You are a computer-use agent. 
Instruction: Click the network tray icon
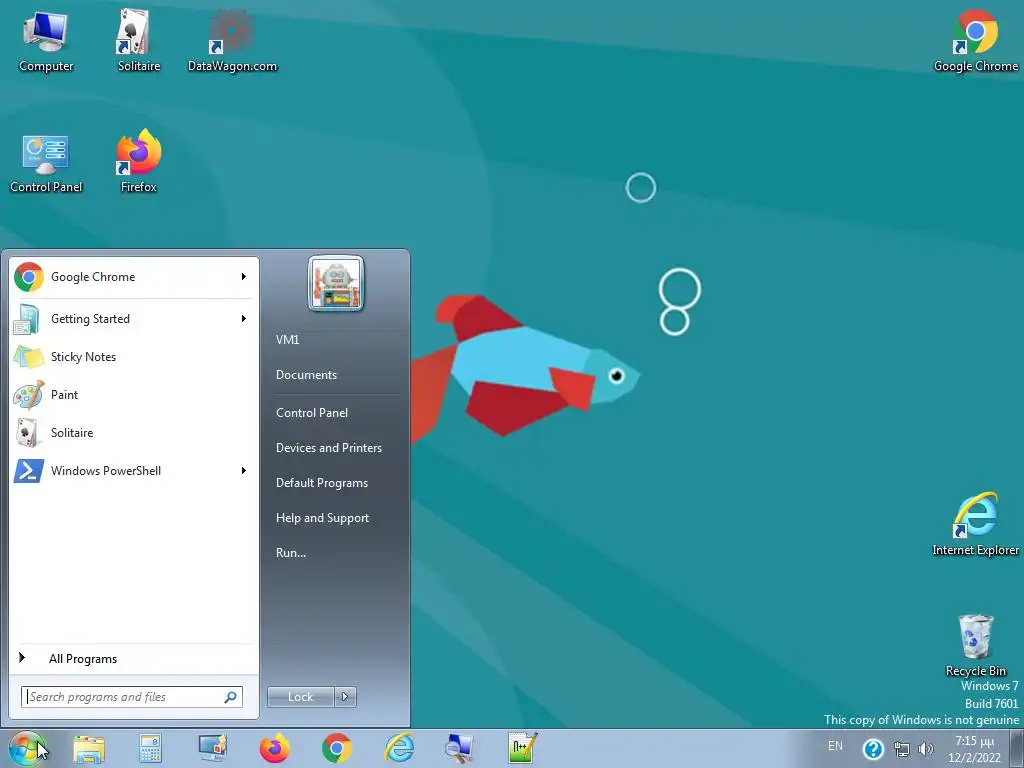902,749
